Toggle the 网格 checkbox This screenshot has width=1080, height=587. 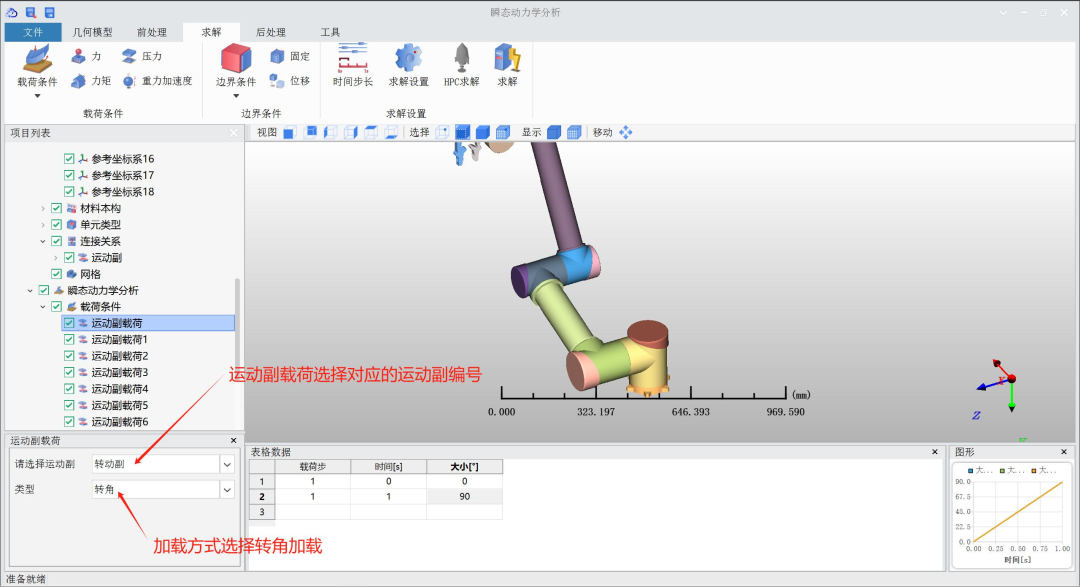coord(56,274)
